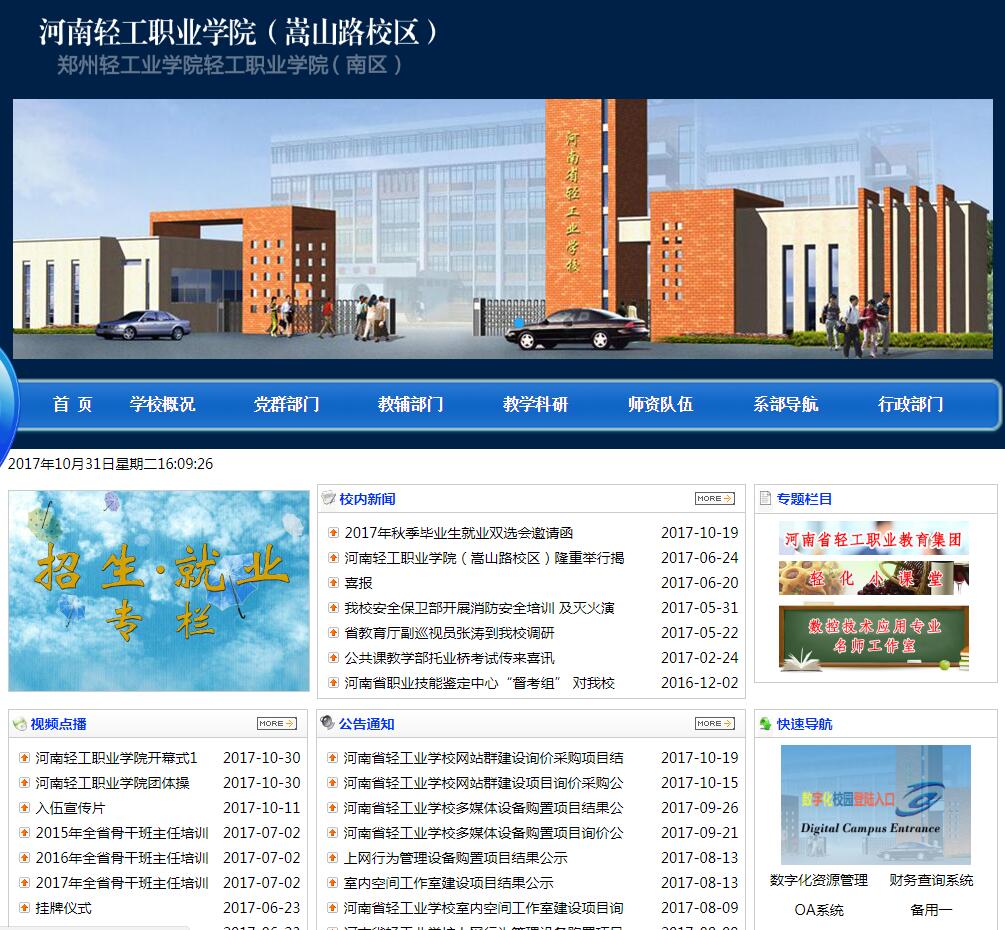Click bullet icon beside 上网行为管理设备购置项目结果公示
The image size is (1005, 930).
point(332,858)
